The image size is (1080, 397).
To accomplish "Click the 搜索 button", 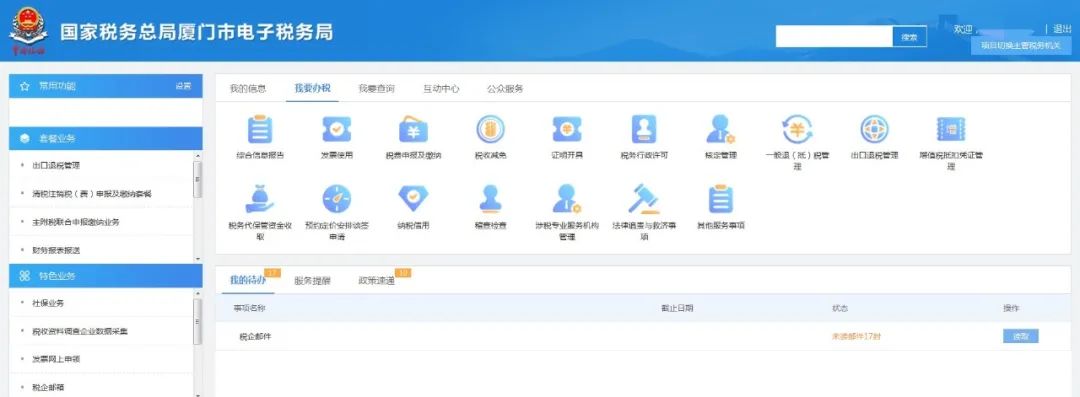I will (909, 37).
